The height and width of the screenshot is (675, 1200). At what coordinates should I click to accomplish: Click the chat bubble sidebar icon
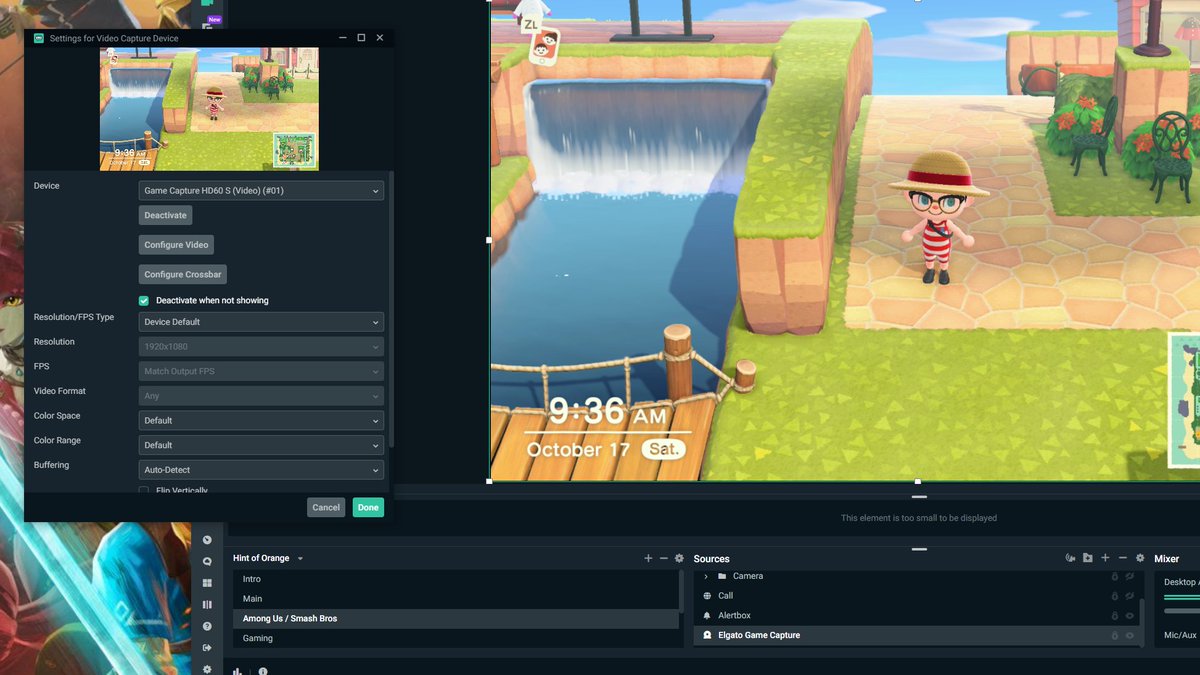point(207,562)
